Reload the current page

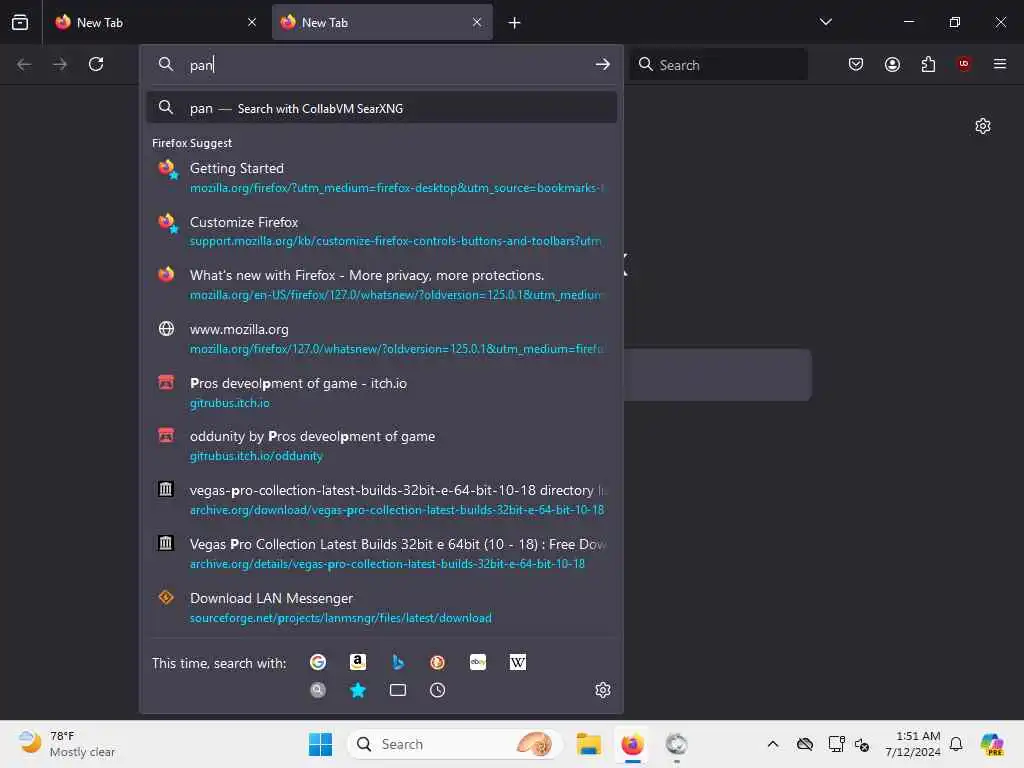tap(96, 64)
